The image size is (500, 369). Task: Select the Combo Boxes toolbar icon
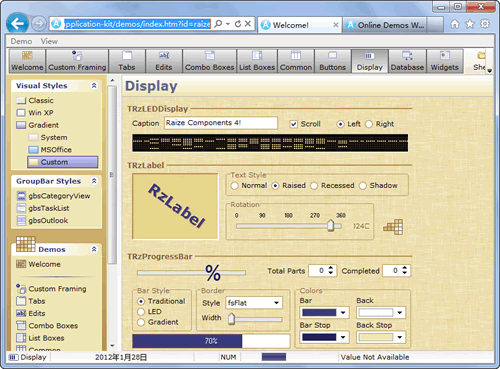210,61
